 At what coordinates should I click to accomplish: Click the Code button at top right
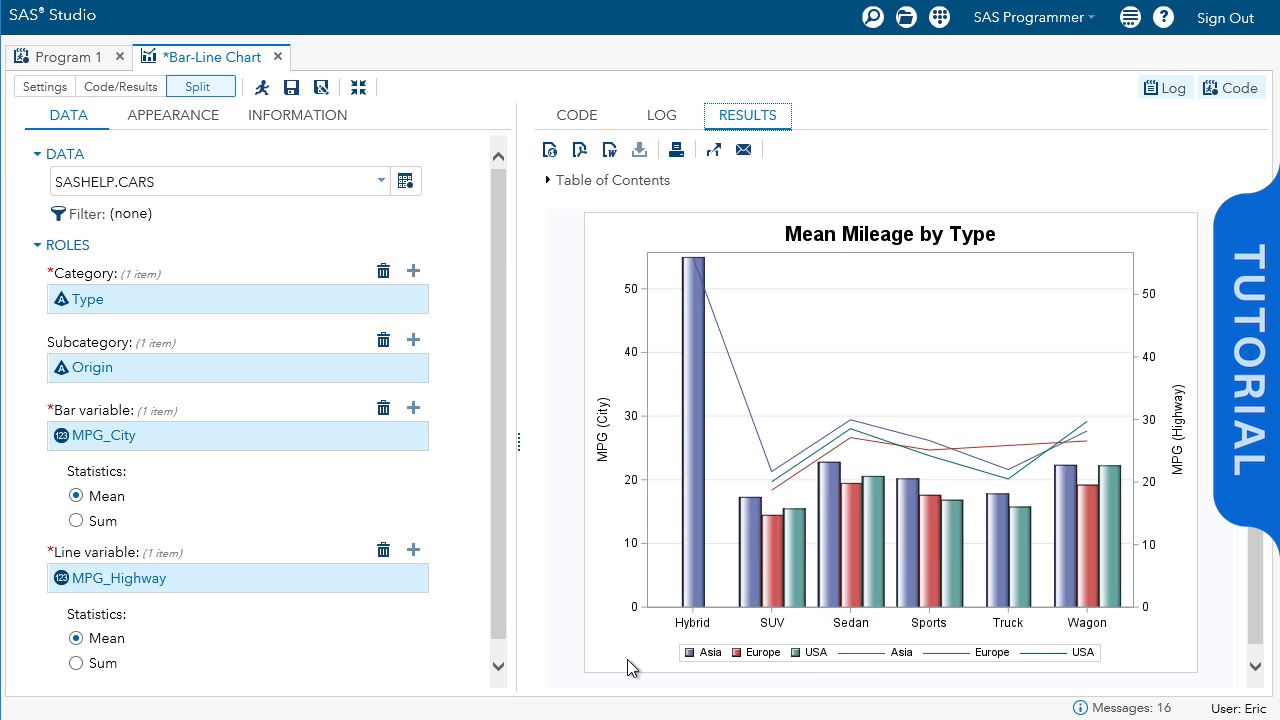click(1230, 88)
